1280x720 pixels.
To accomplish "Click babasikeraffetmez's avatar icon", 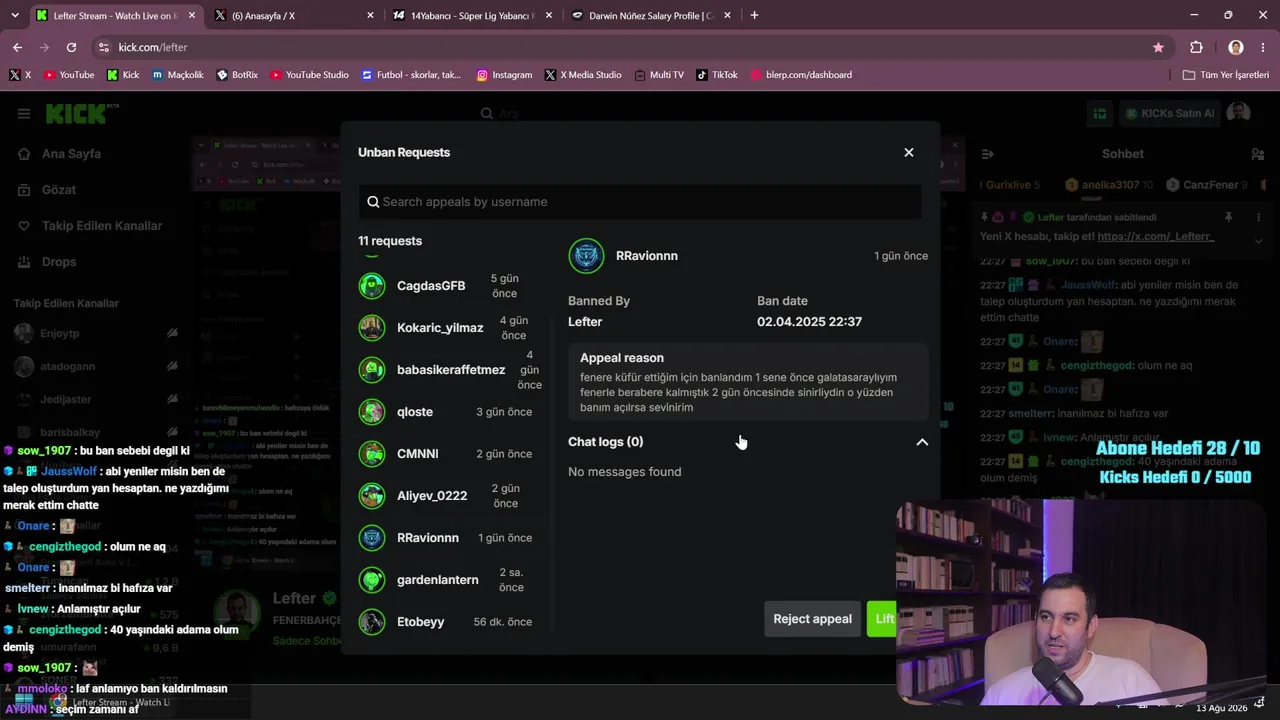I will [x=372, y=370].
